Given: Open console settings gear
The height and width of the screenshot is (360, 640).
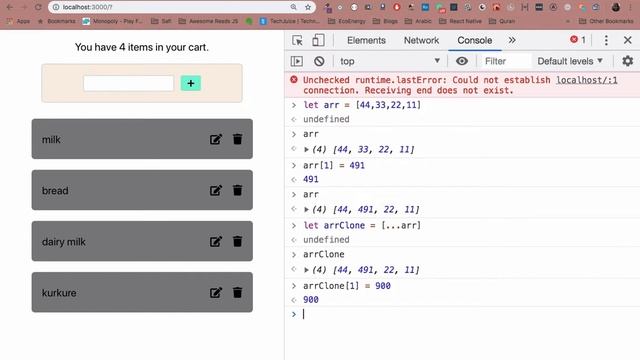Looking at the screenshot, I should click(627, 61).
